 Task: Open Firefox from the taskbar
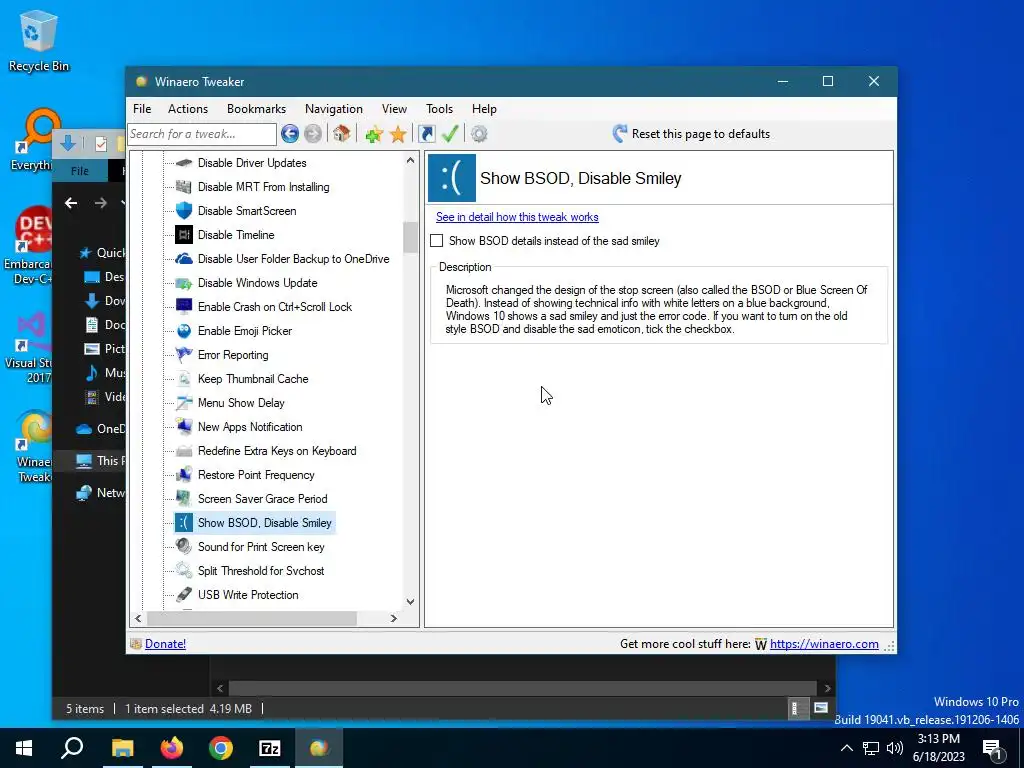tap(172, 748)
